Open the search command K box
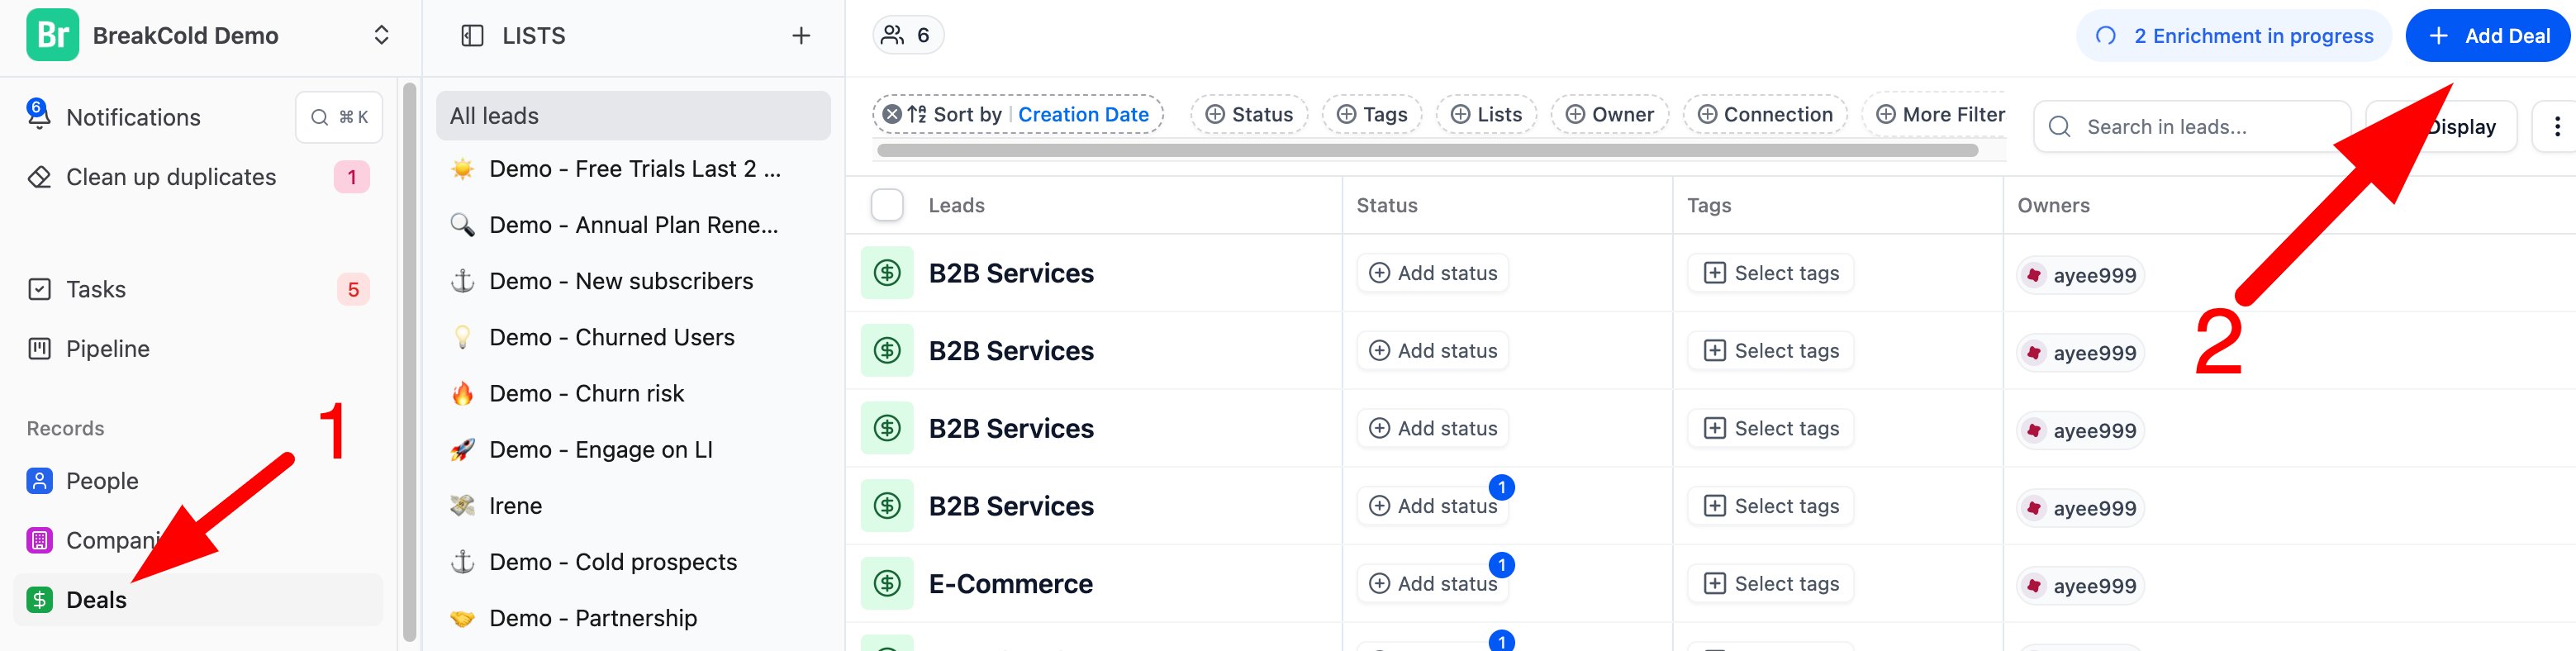This screenshot has width=2576, height=651. pos(339,117)
